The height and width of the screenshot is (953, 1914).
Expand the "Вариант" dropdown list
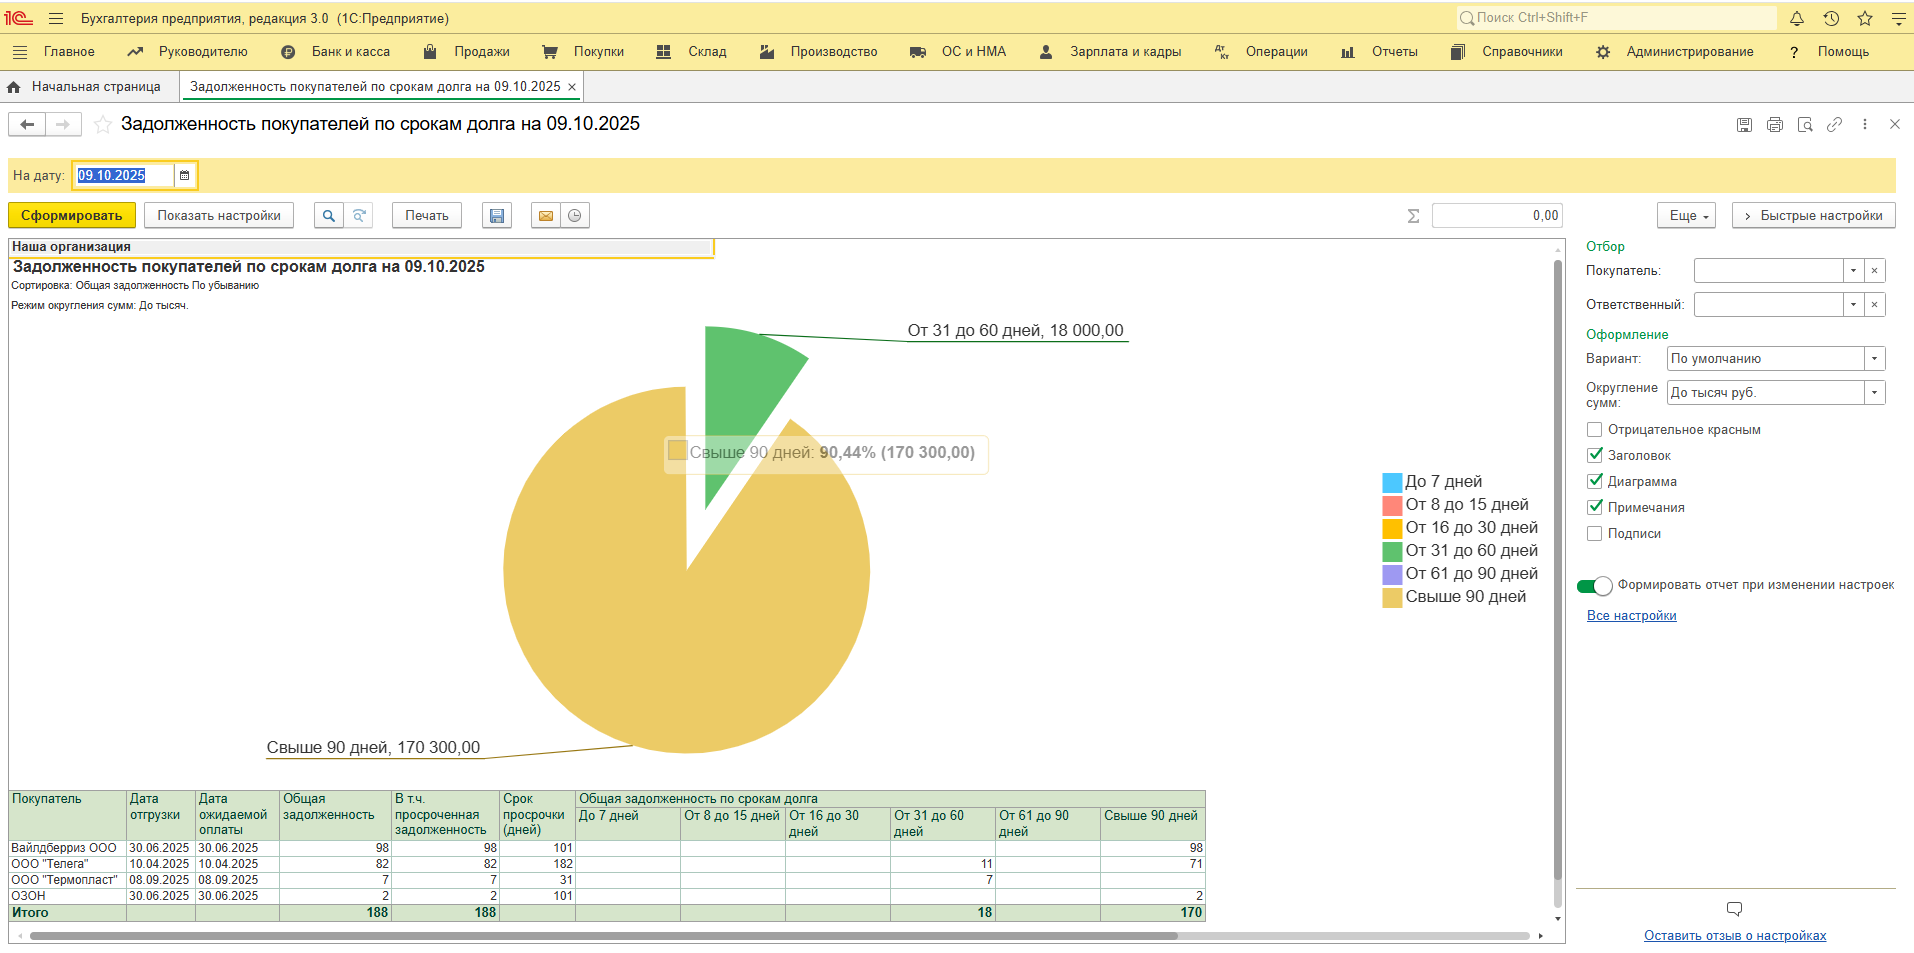click(1874, 359)
